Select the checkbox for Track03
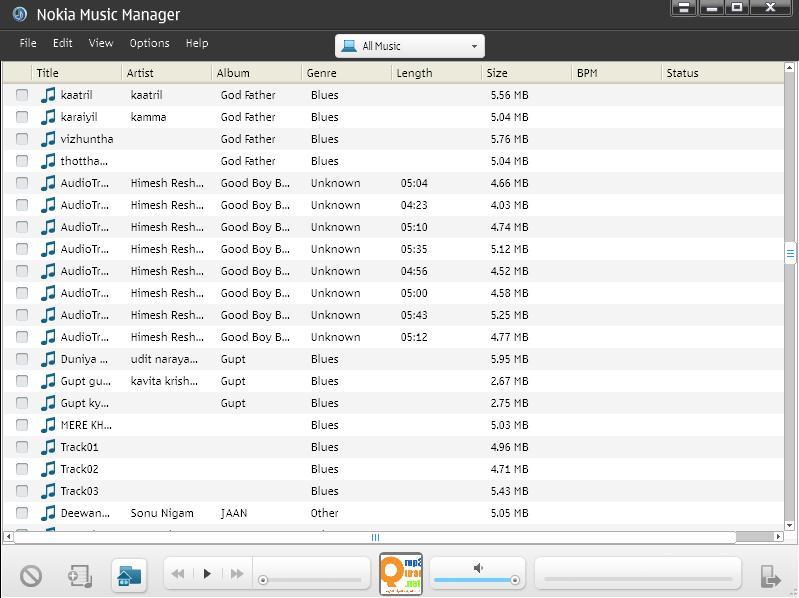Viewport: 799px width, 598px height. click(x=22, y=491)
